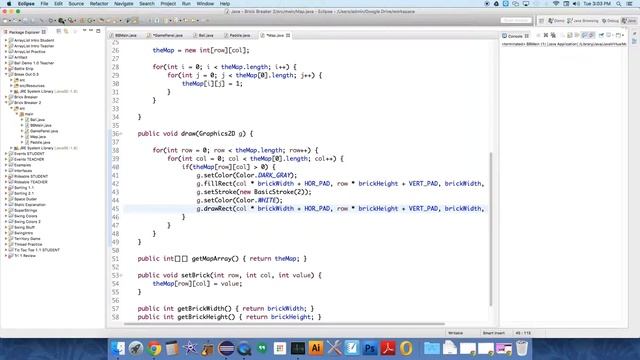This screenshot has width=640, height=360.
Task: Switch to the Java perspective button
Action: 629,20
